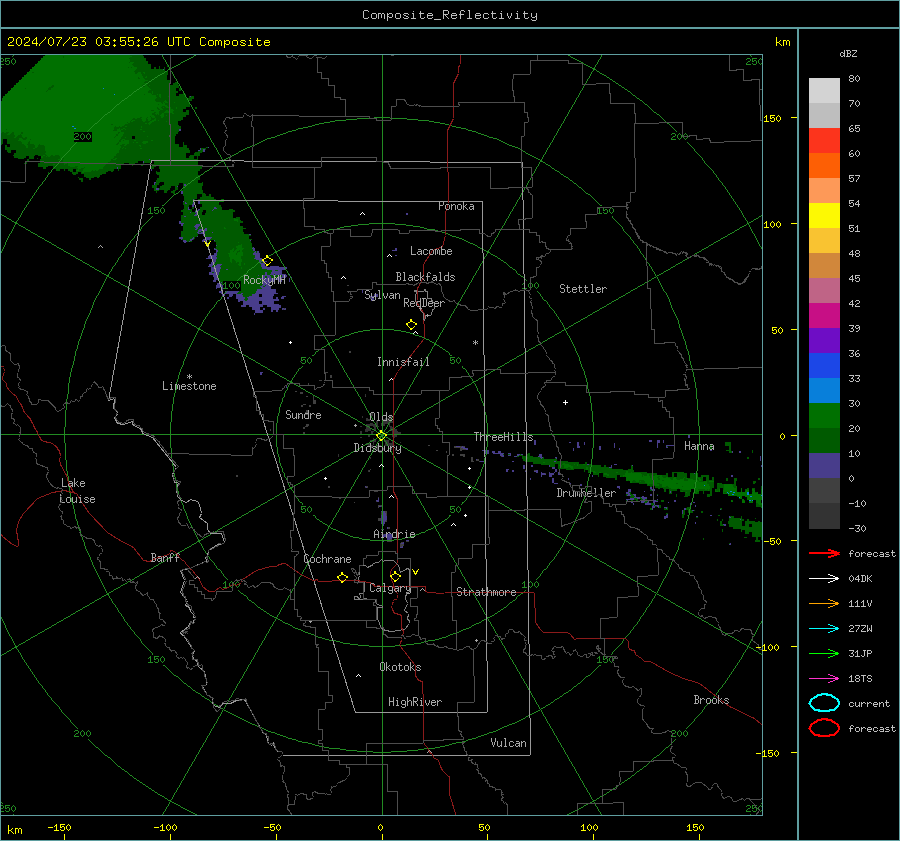Choose the green 31JP arrow legend icon
The image size is (900, 841).
[824, 653]
